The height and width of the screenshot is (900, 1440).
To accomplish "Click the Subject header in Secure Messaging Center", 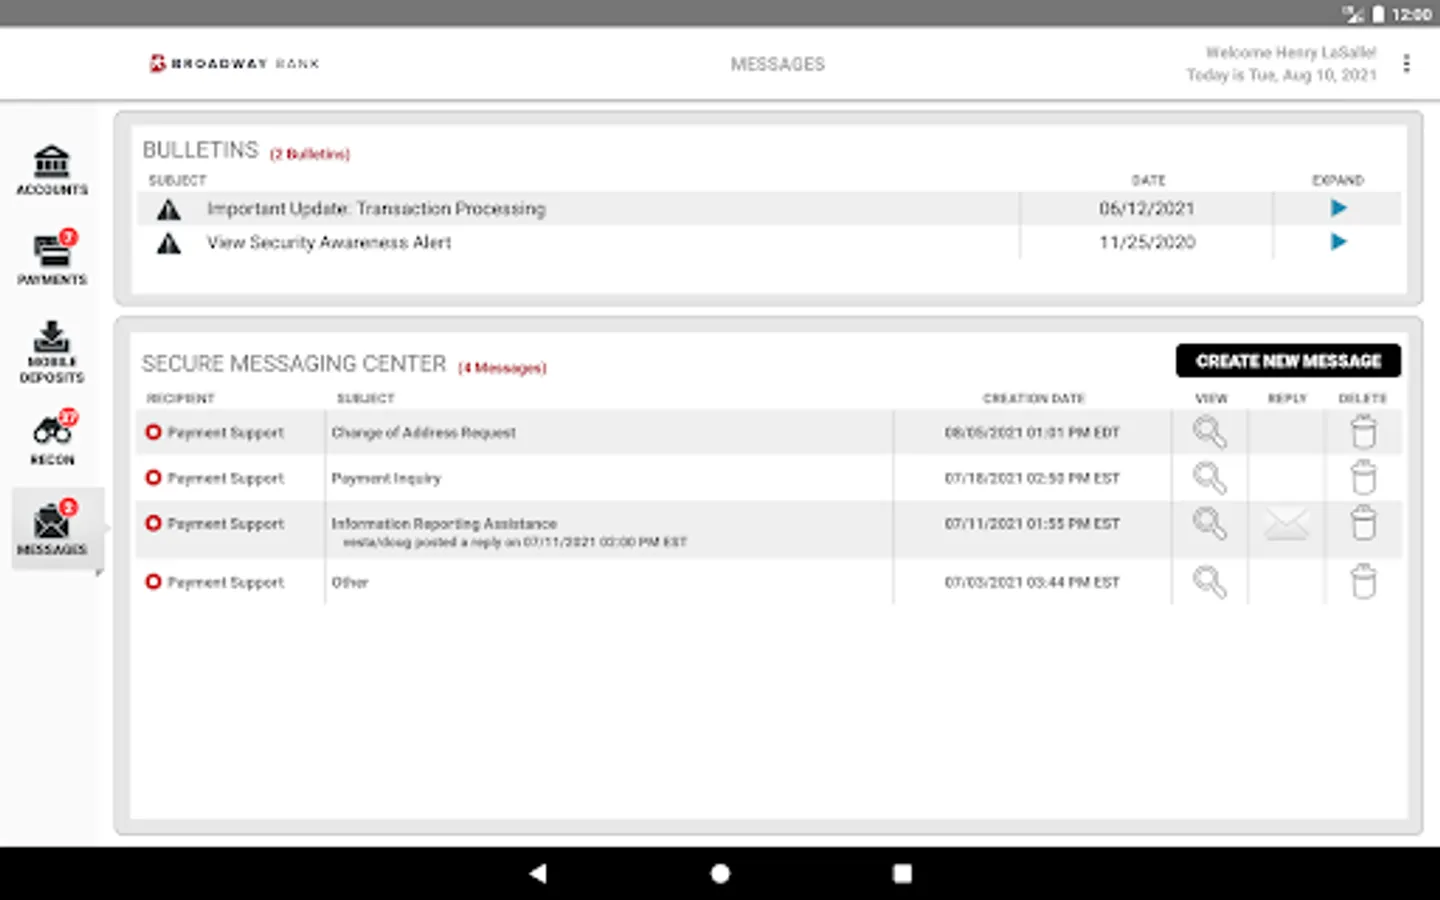I will (366, 398).
